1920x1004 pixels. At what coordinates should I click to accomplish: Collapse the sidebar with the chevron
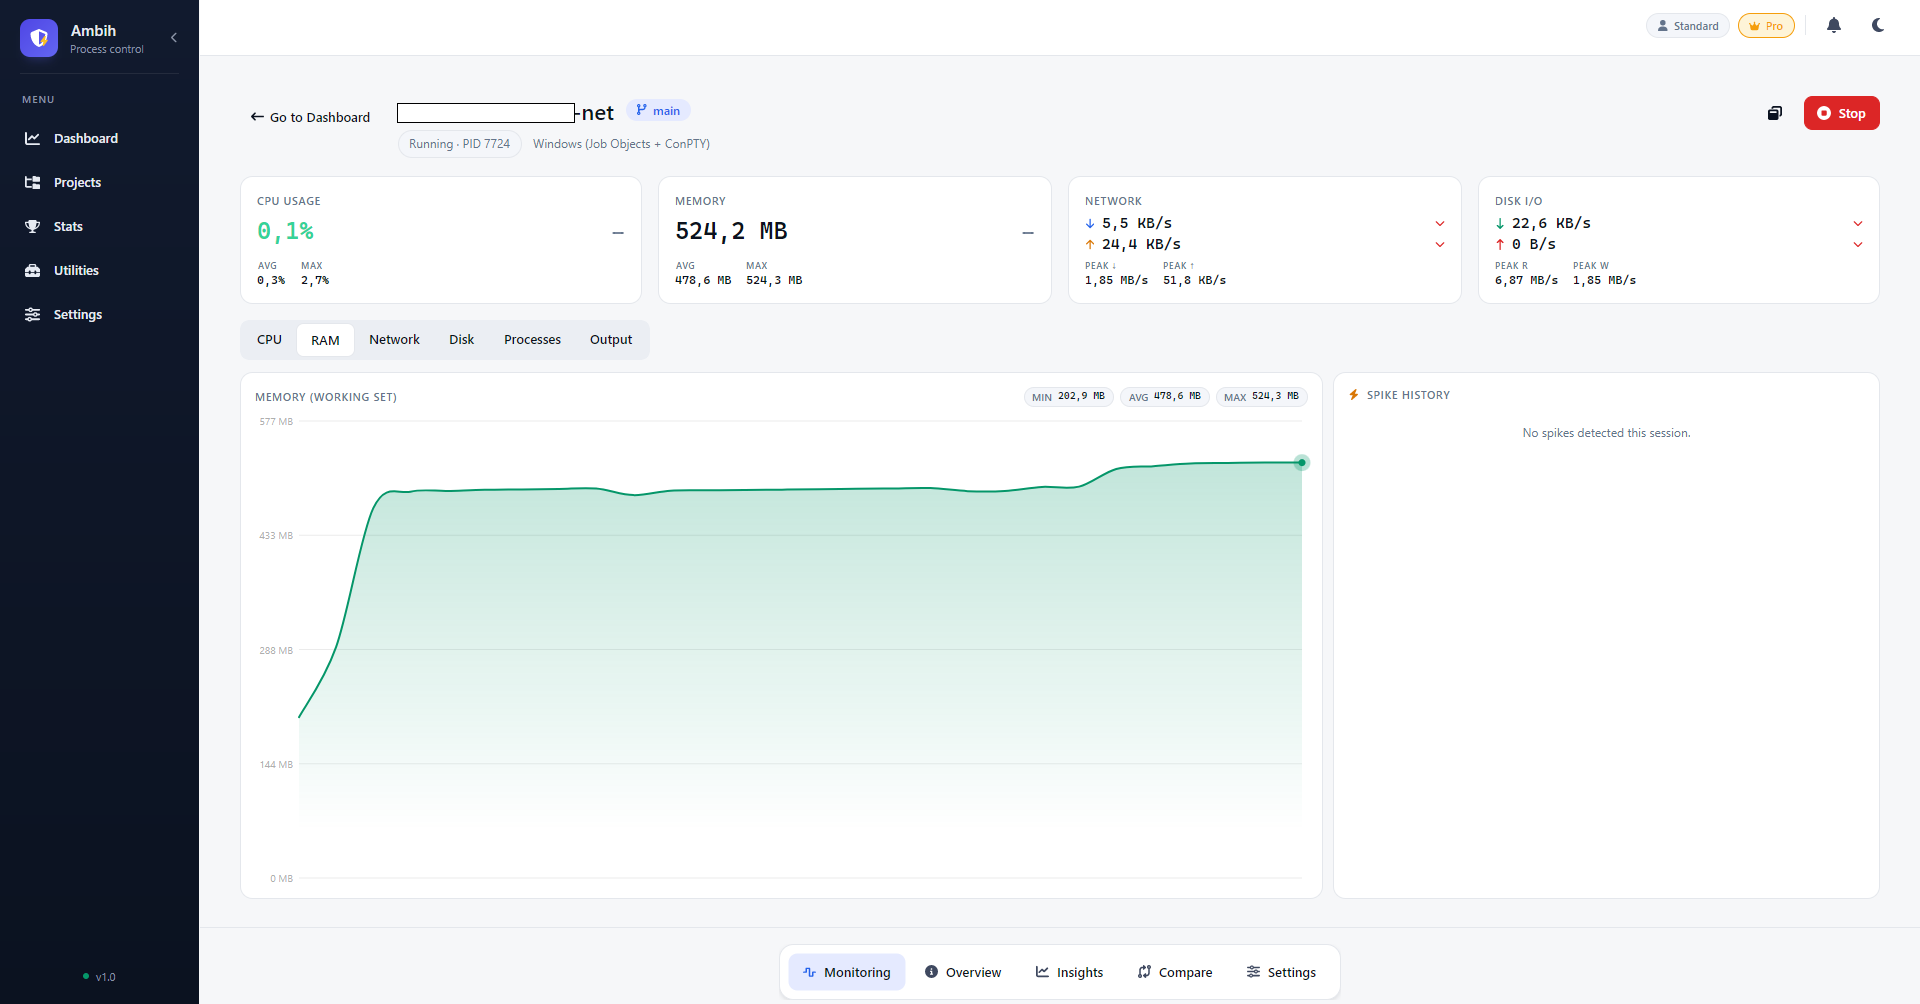pos(174,38)
